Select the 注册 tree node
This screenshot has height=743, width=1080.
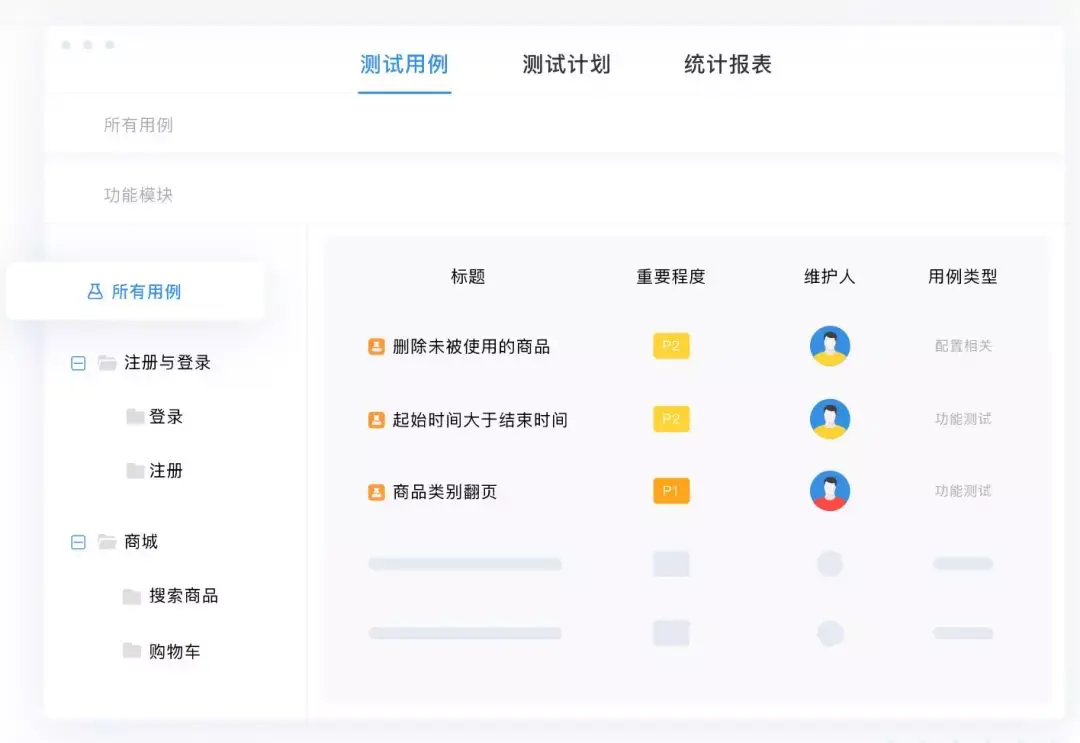click(x=166, y=470)
